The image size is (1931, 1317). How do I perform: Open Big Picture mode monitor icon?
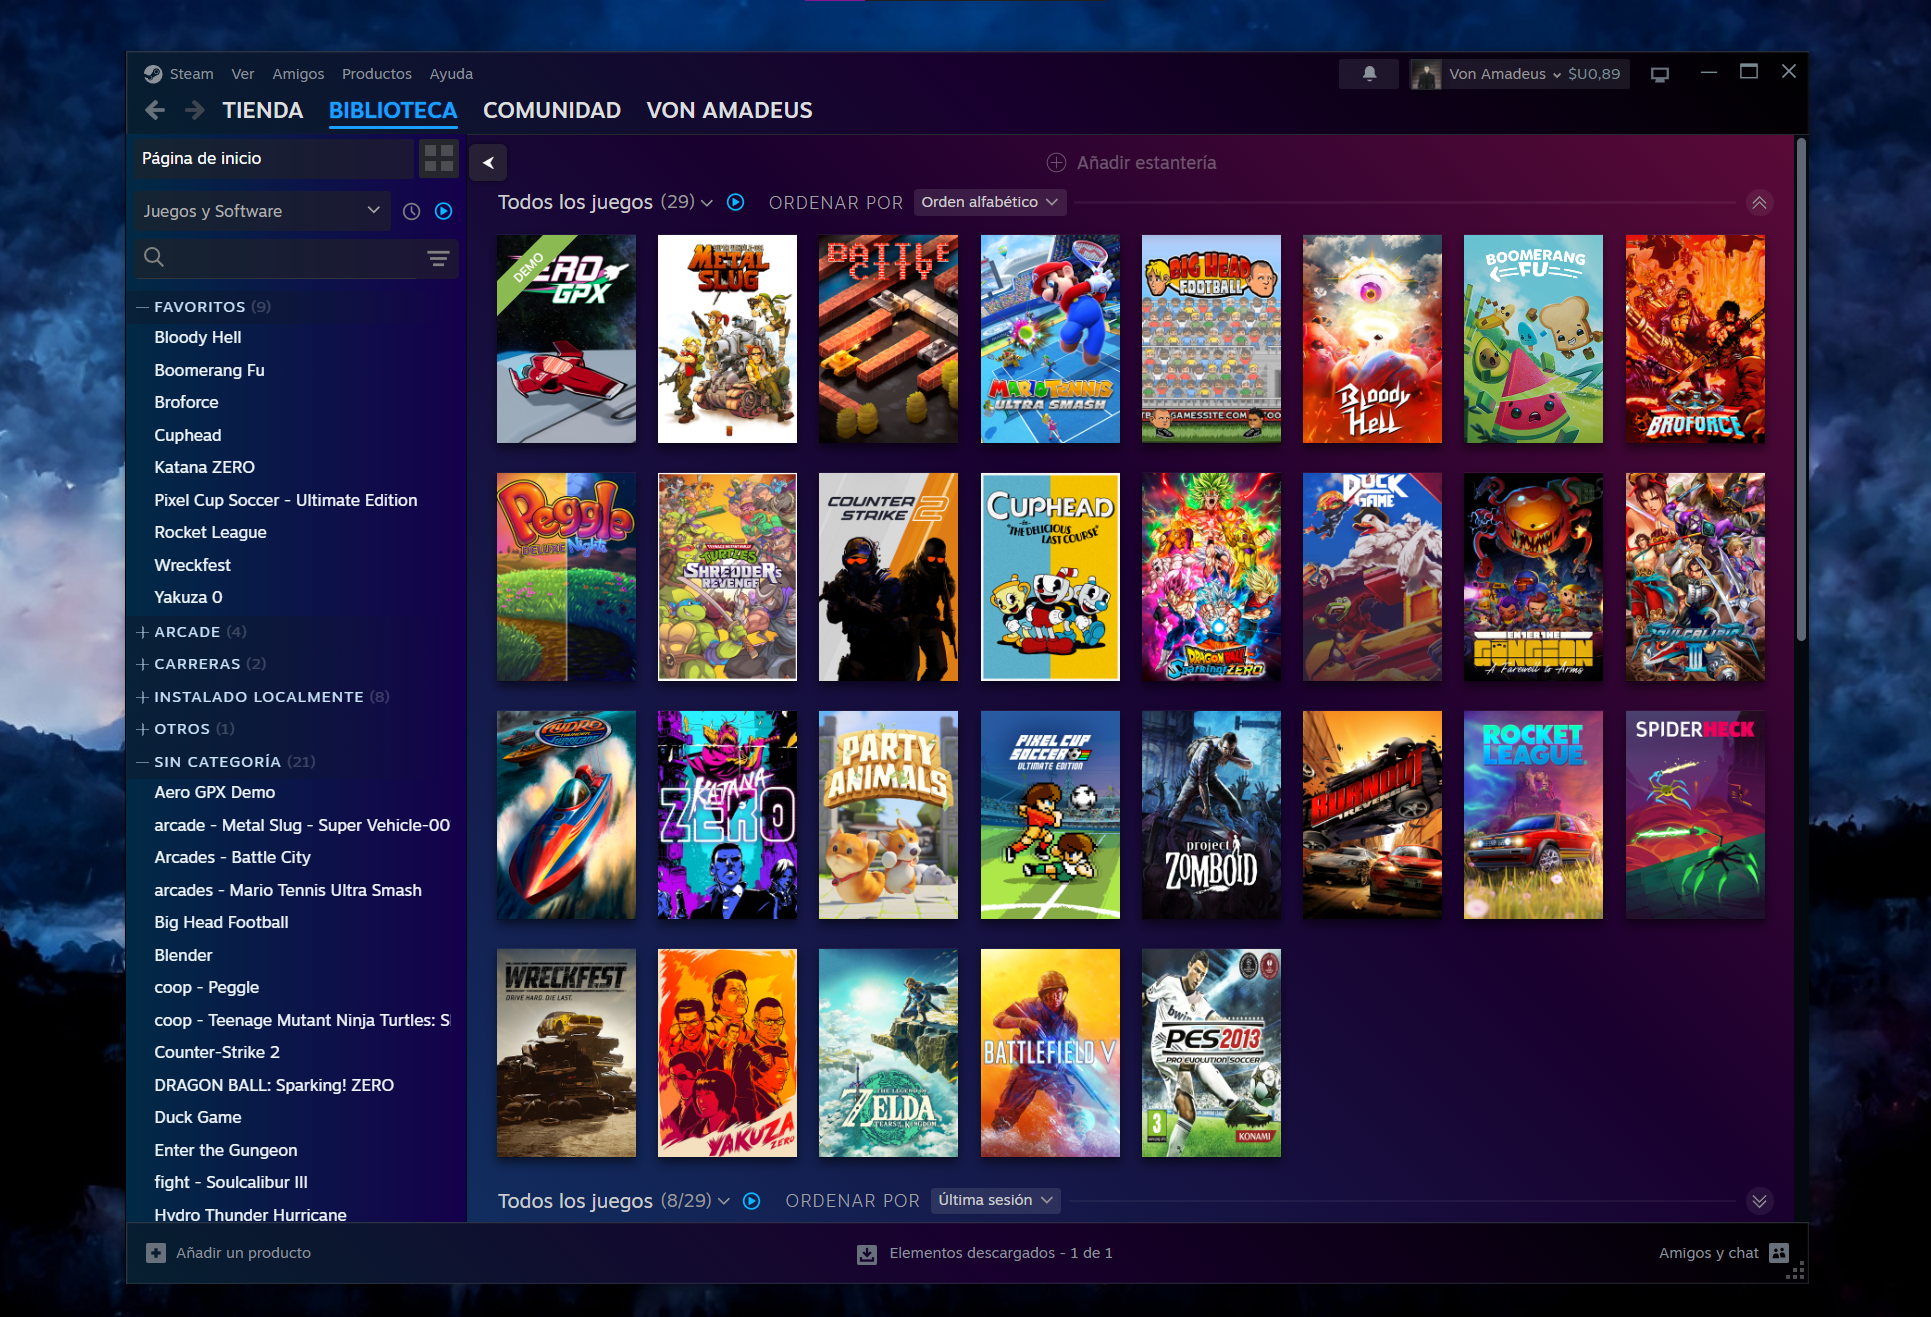point(1660,74)
